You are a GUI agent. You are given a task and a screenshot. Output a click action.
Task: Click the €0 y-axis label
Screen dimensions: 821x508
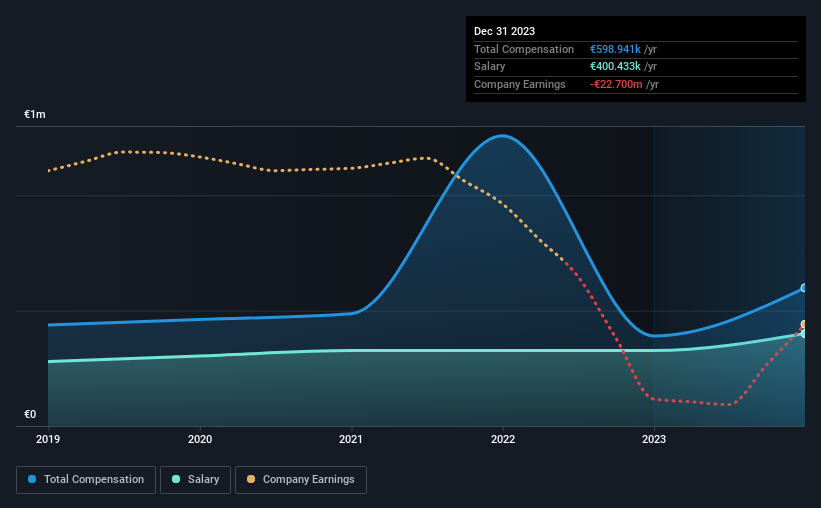[x=30, y=414]
